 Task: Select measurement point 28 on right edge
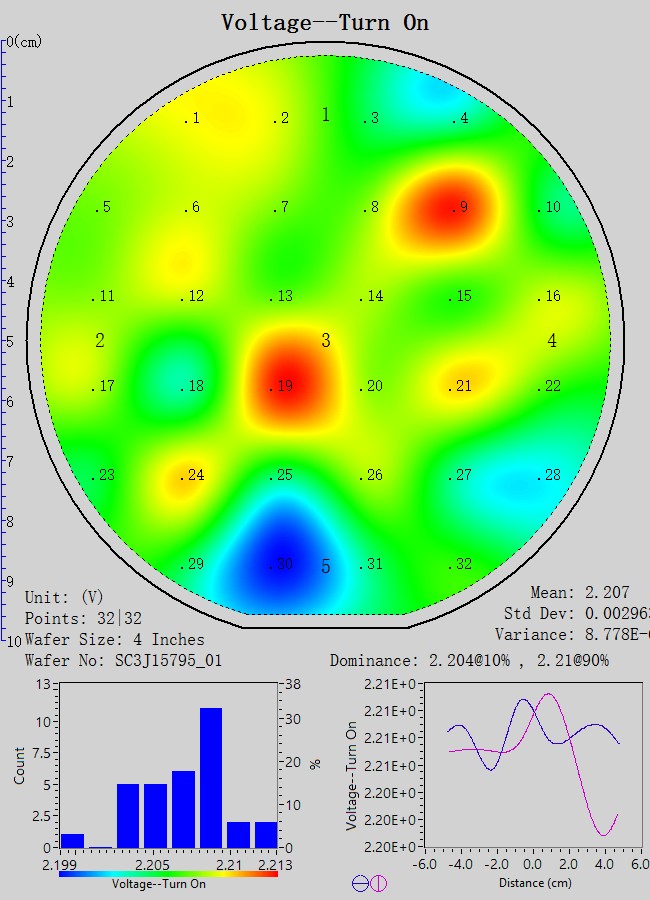pyautogui.click(x=549, y=475)
